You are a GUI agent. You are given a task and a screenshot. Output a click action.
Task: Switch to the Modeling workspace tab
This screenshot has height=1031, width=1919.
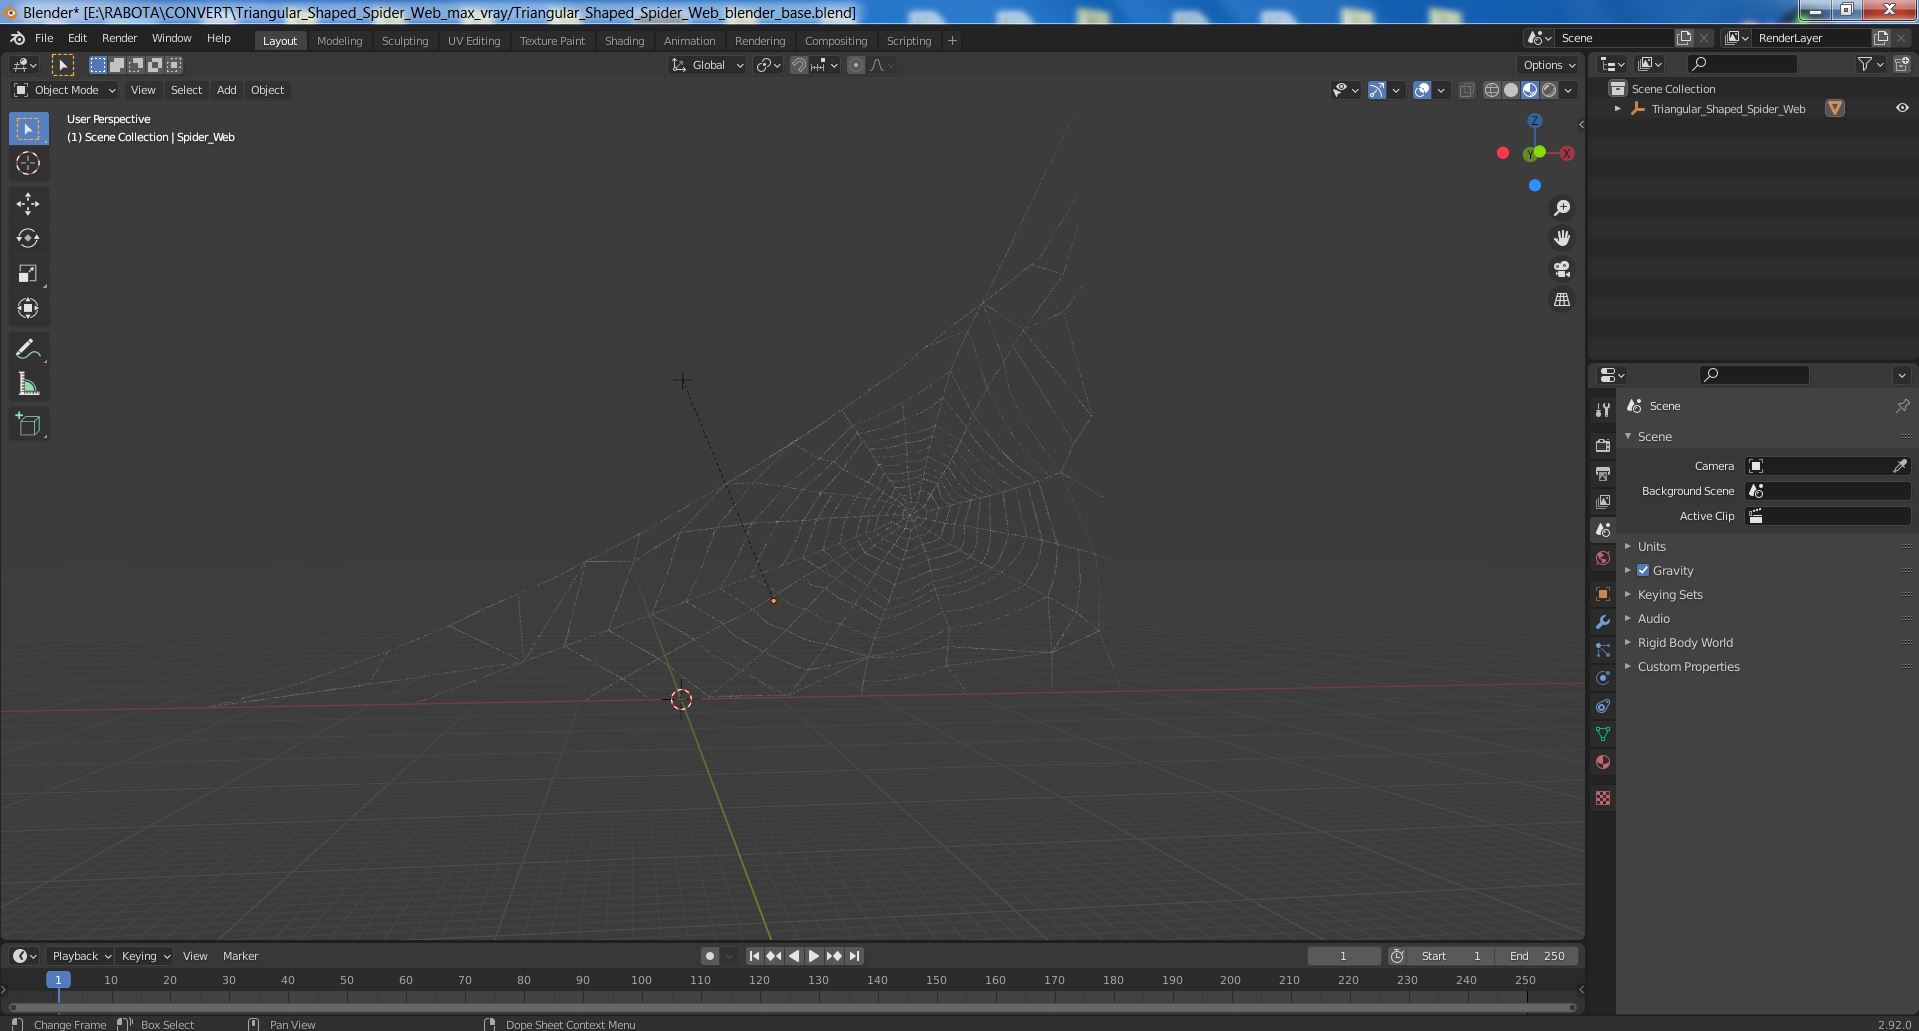point(339,41)
